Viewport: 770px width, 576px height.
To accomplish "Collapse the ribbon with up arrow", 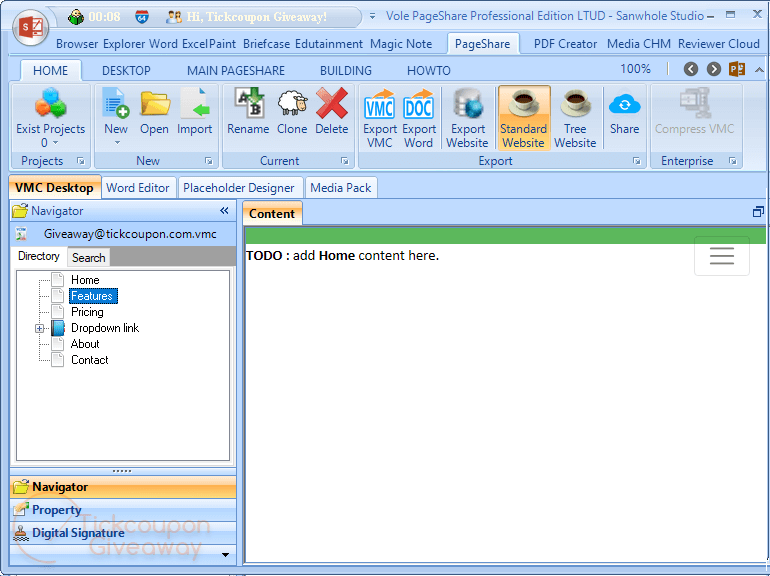I will point(759,70).
